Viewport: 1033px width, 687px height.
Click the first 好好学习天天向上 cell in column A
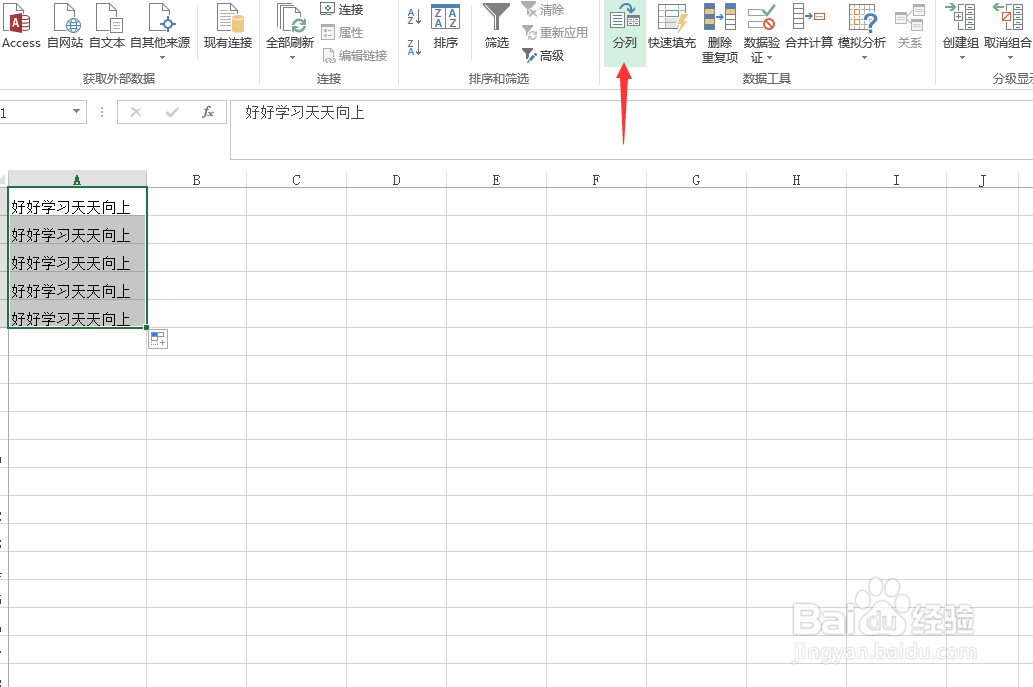[77, 202]
